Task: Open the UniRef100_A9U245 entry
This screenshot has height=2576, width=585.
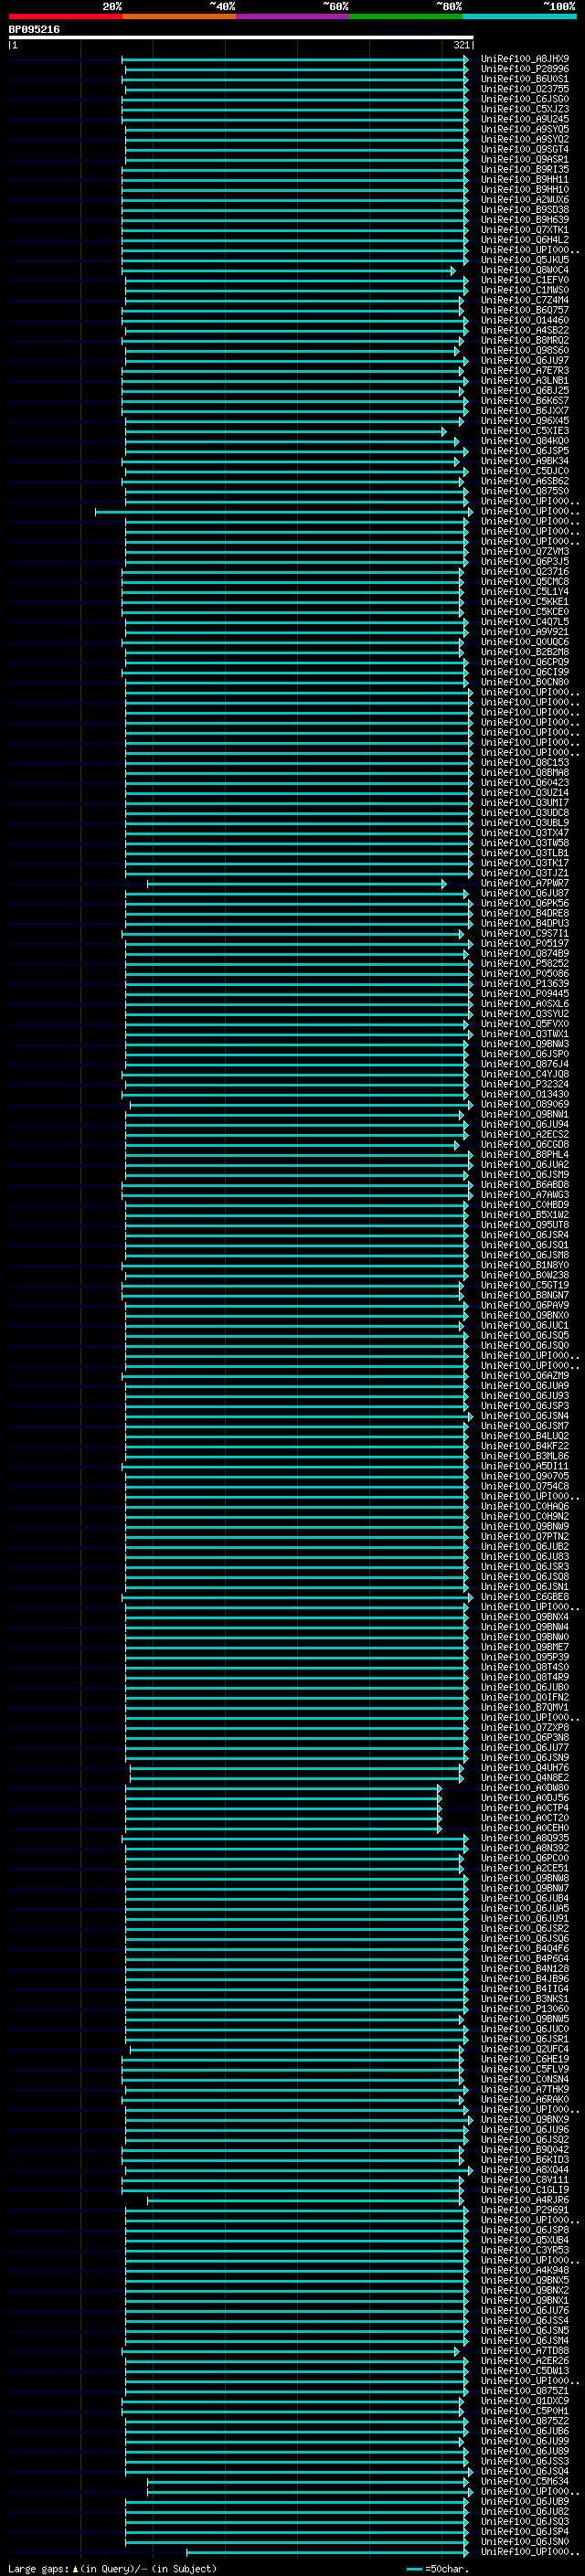Action: [x=525, y=119]
